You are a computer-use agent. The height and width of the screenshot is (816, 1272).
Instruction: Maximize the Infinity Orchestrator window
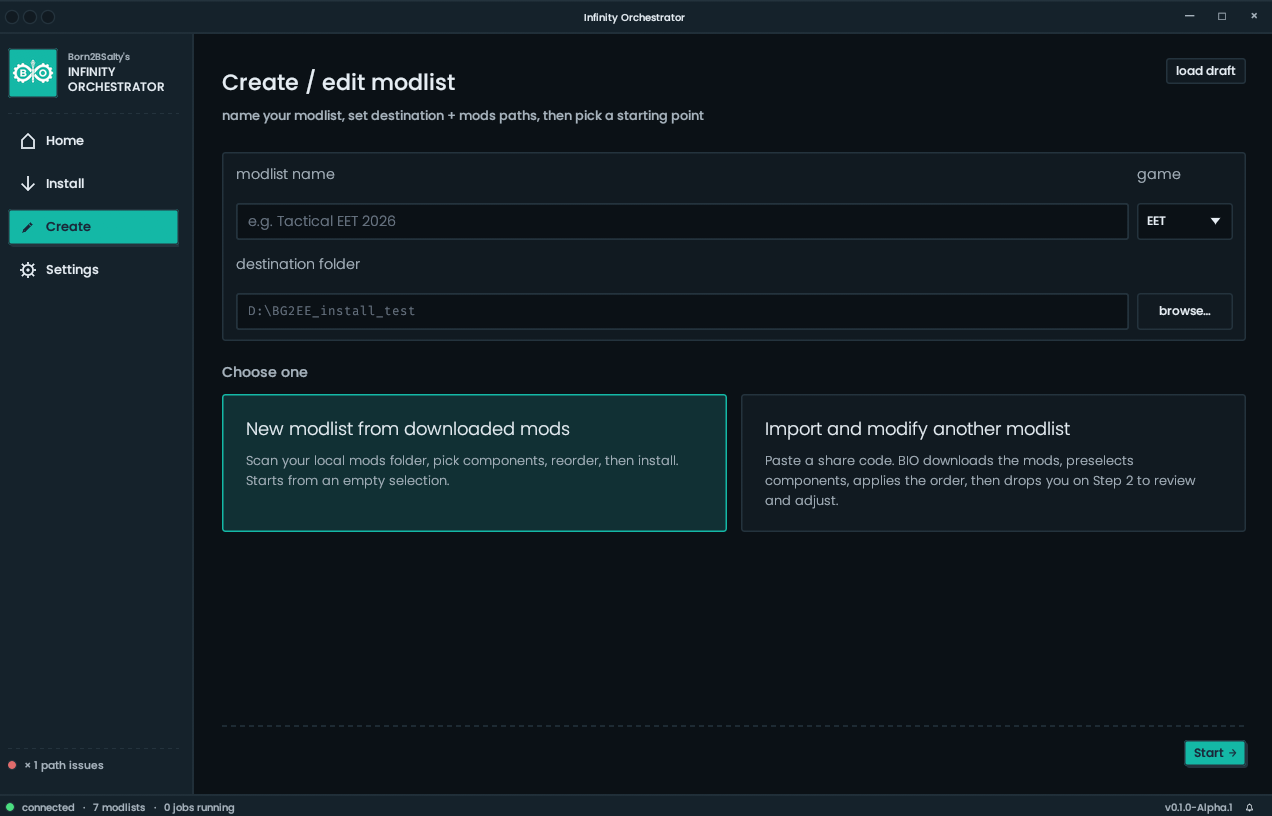[x=1222, y=16]
